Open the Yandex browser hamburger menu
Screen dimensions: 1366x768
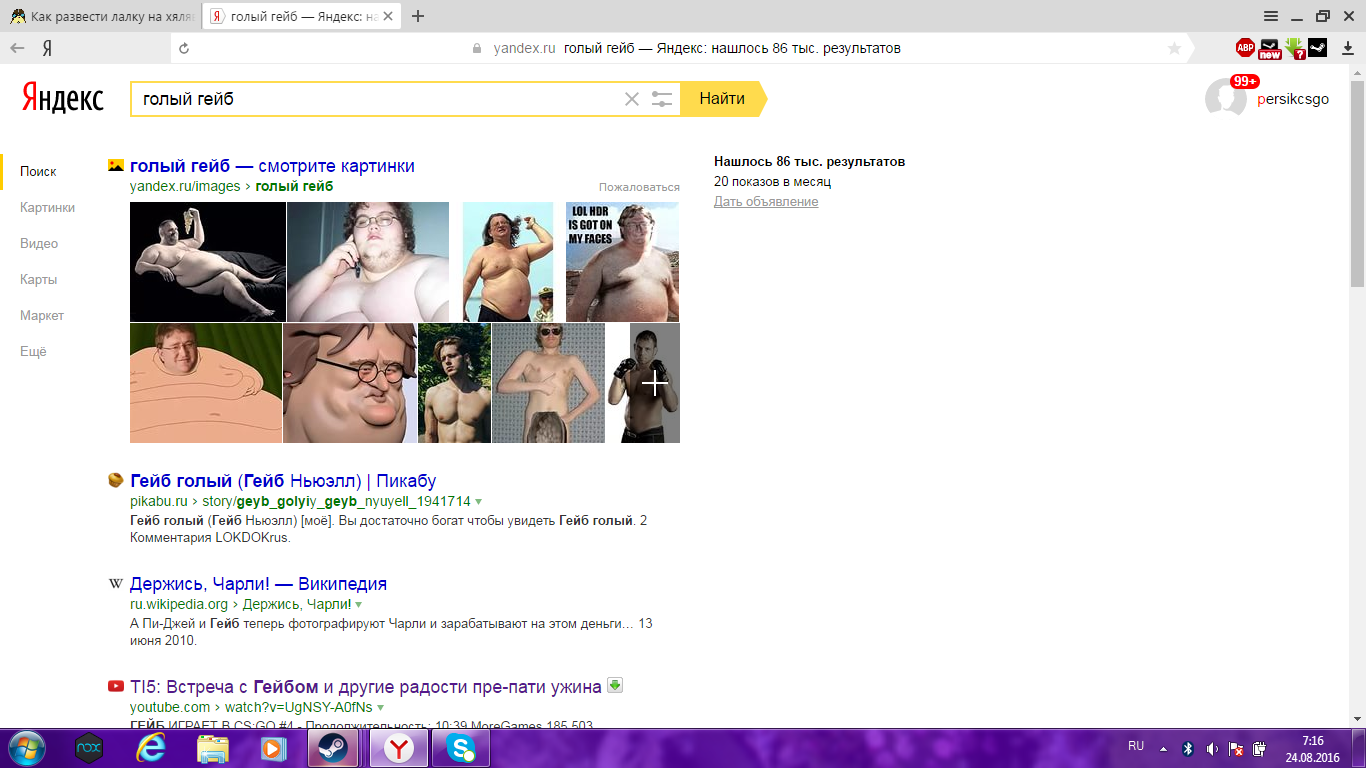click(x=1271, y=16)
